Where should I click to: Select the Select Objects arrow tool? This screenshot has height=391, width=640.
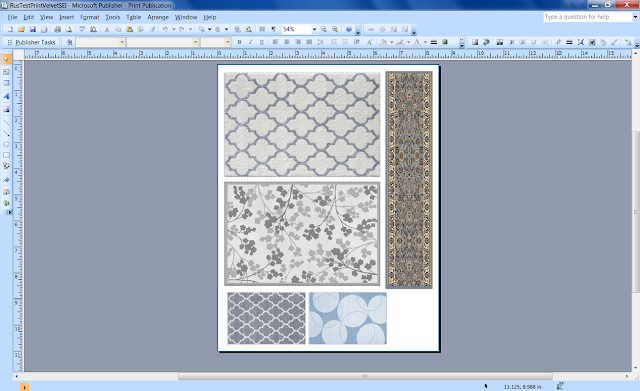point(6,60)
